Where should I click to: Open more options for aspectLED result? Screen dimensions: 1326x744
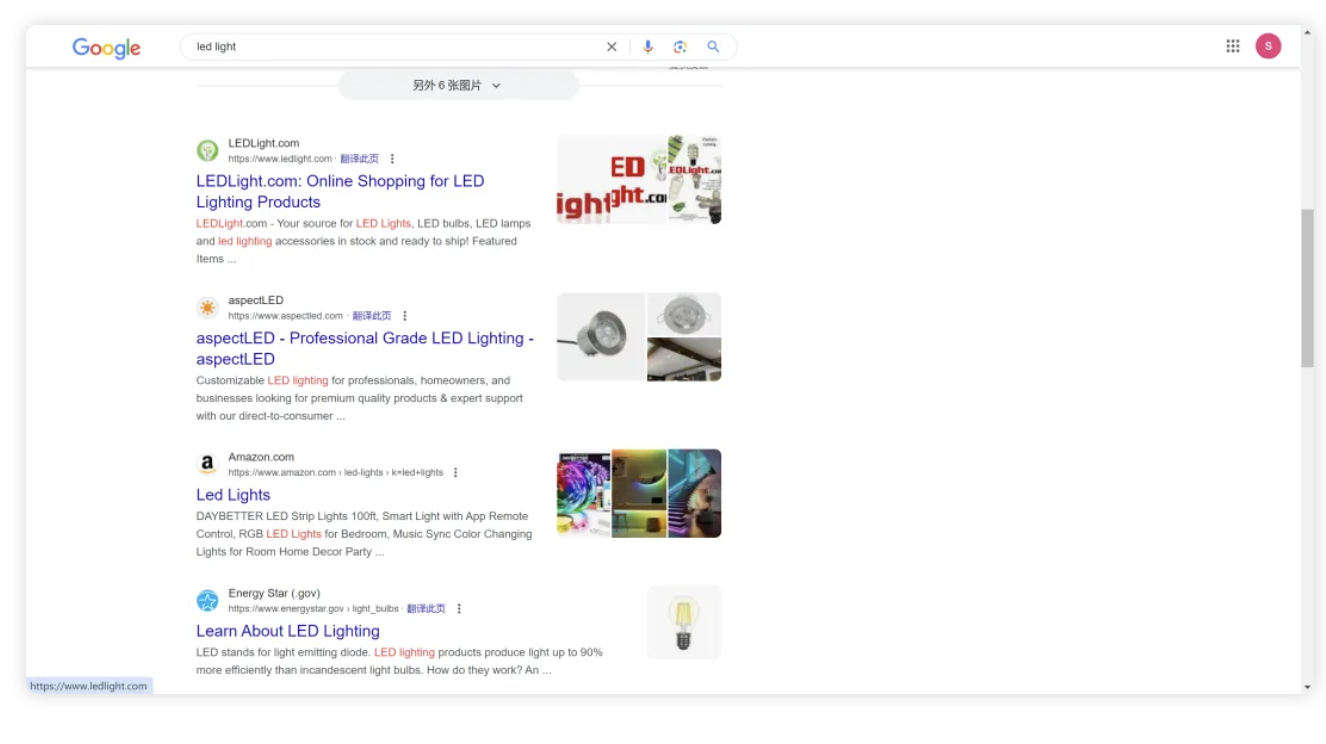click(x=405, y=316)
